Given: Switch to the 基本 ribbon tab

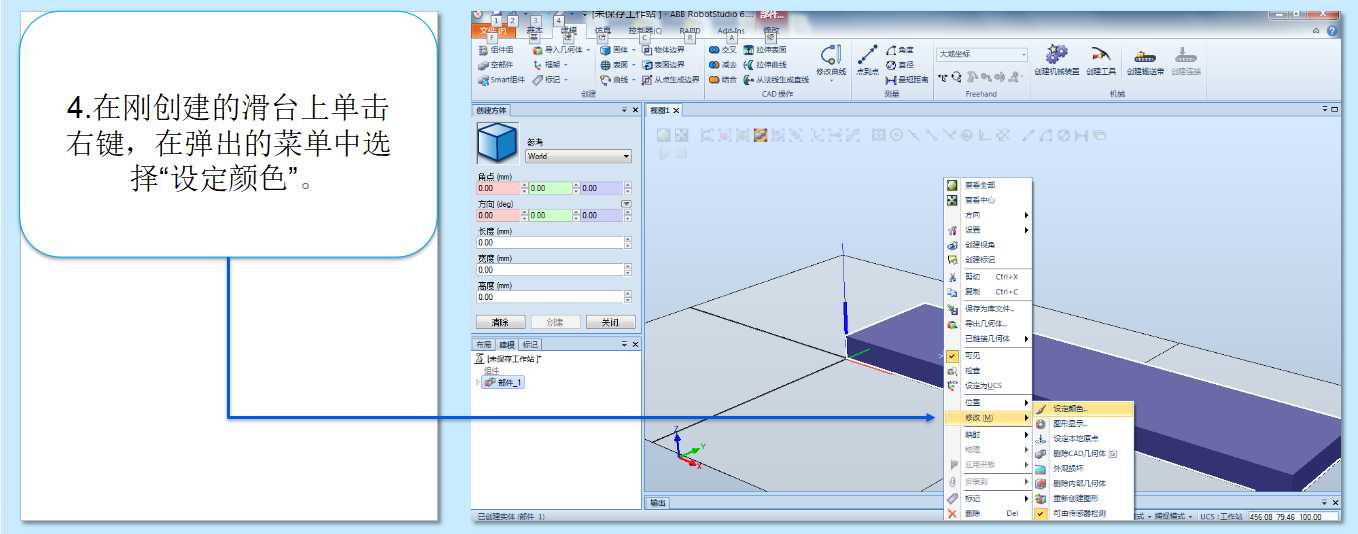Looking at the screenshot, I should point(535,31).
